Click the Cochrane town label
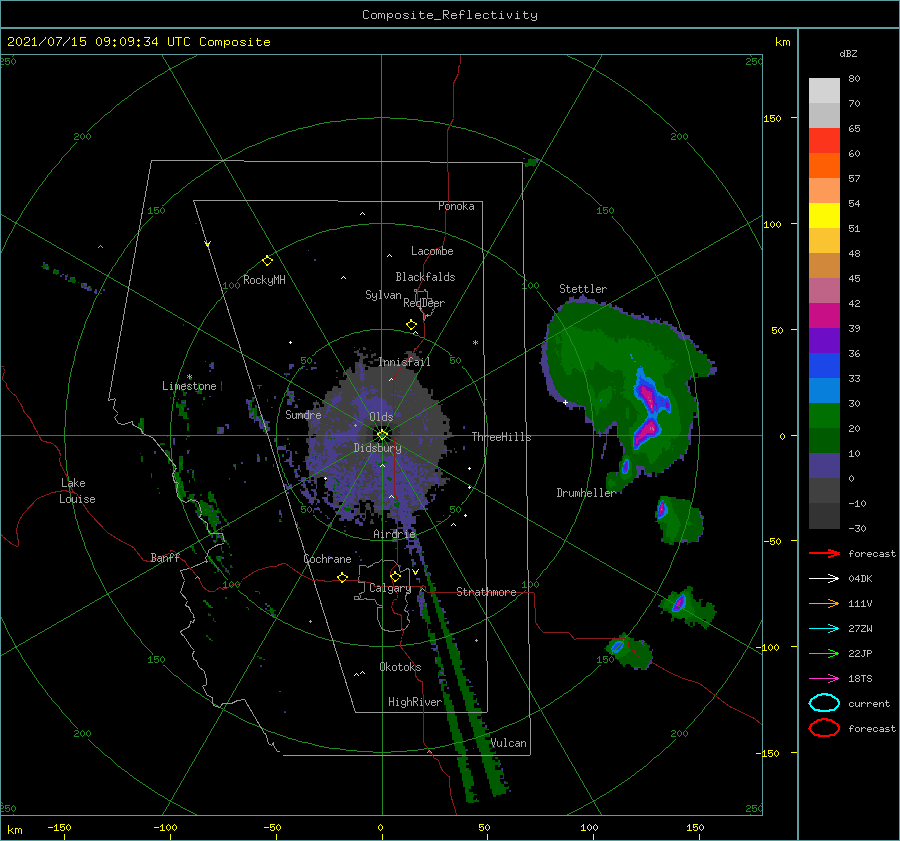The height and width of the screenshot is (841, 900). click(x=327, y=559)
